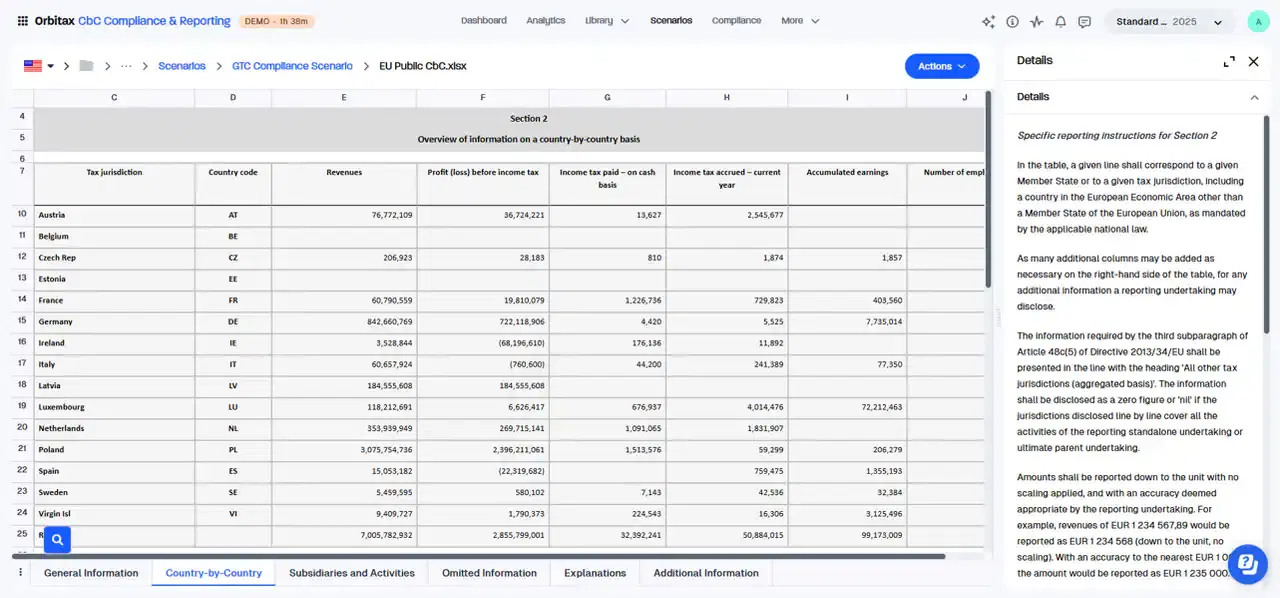Select column H header

(x=727, y=98)
